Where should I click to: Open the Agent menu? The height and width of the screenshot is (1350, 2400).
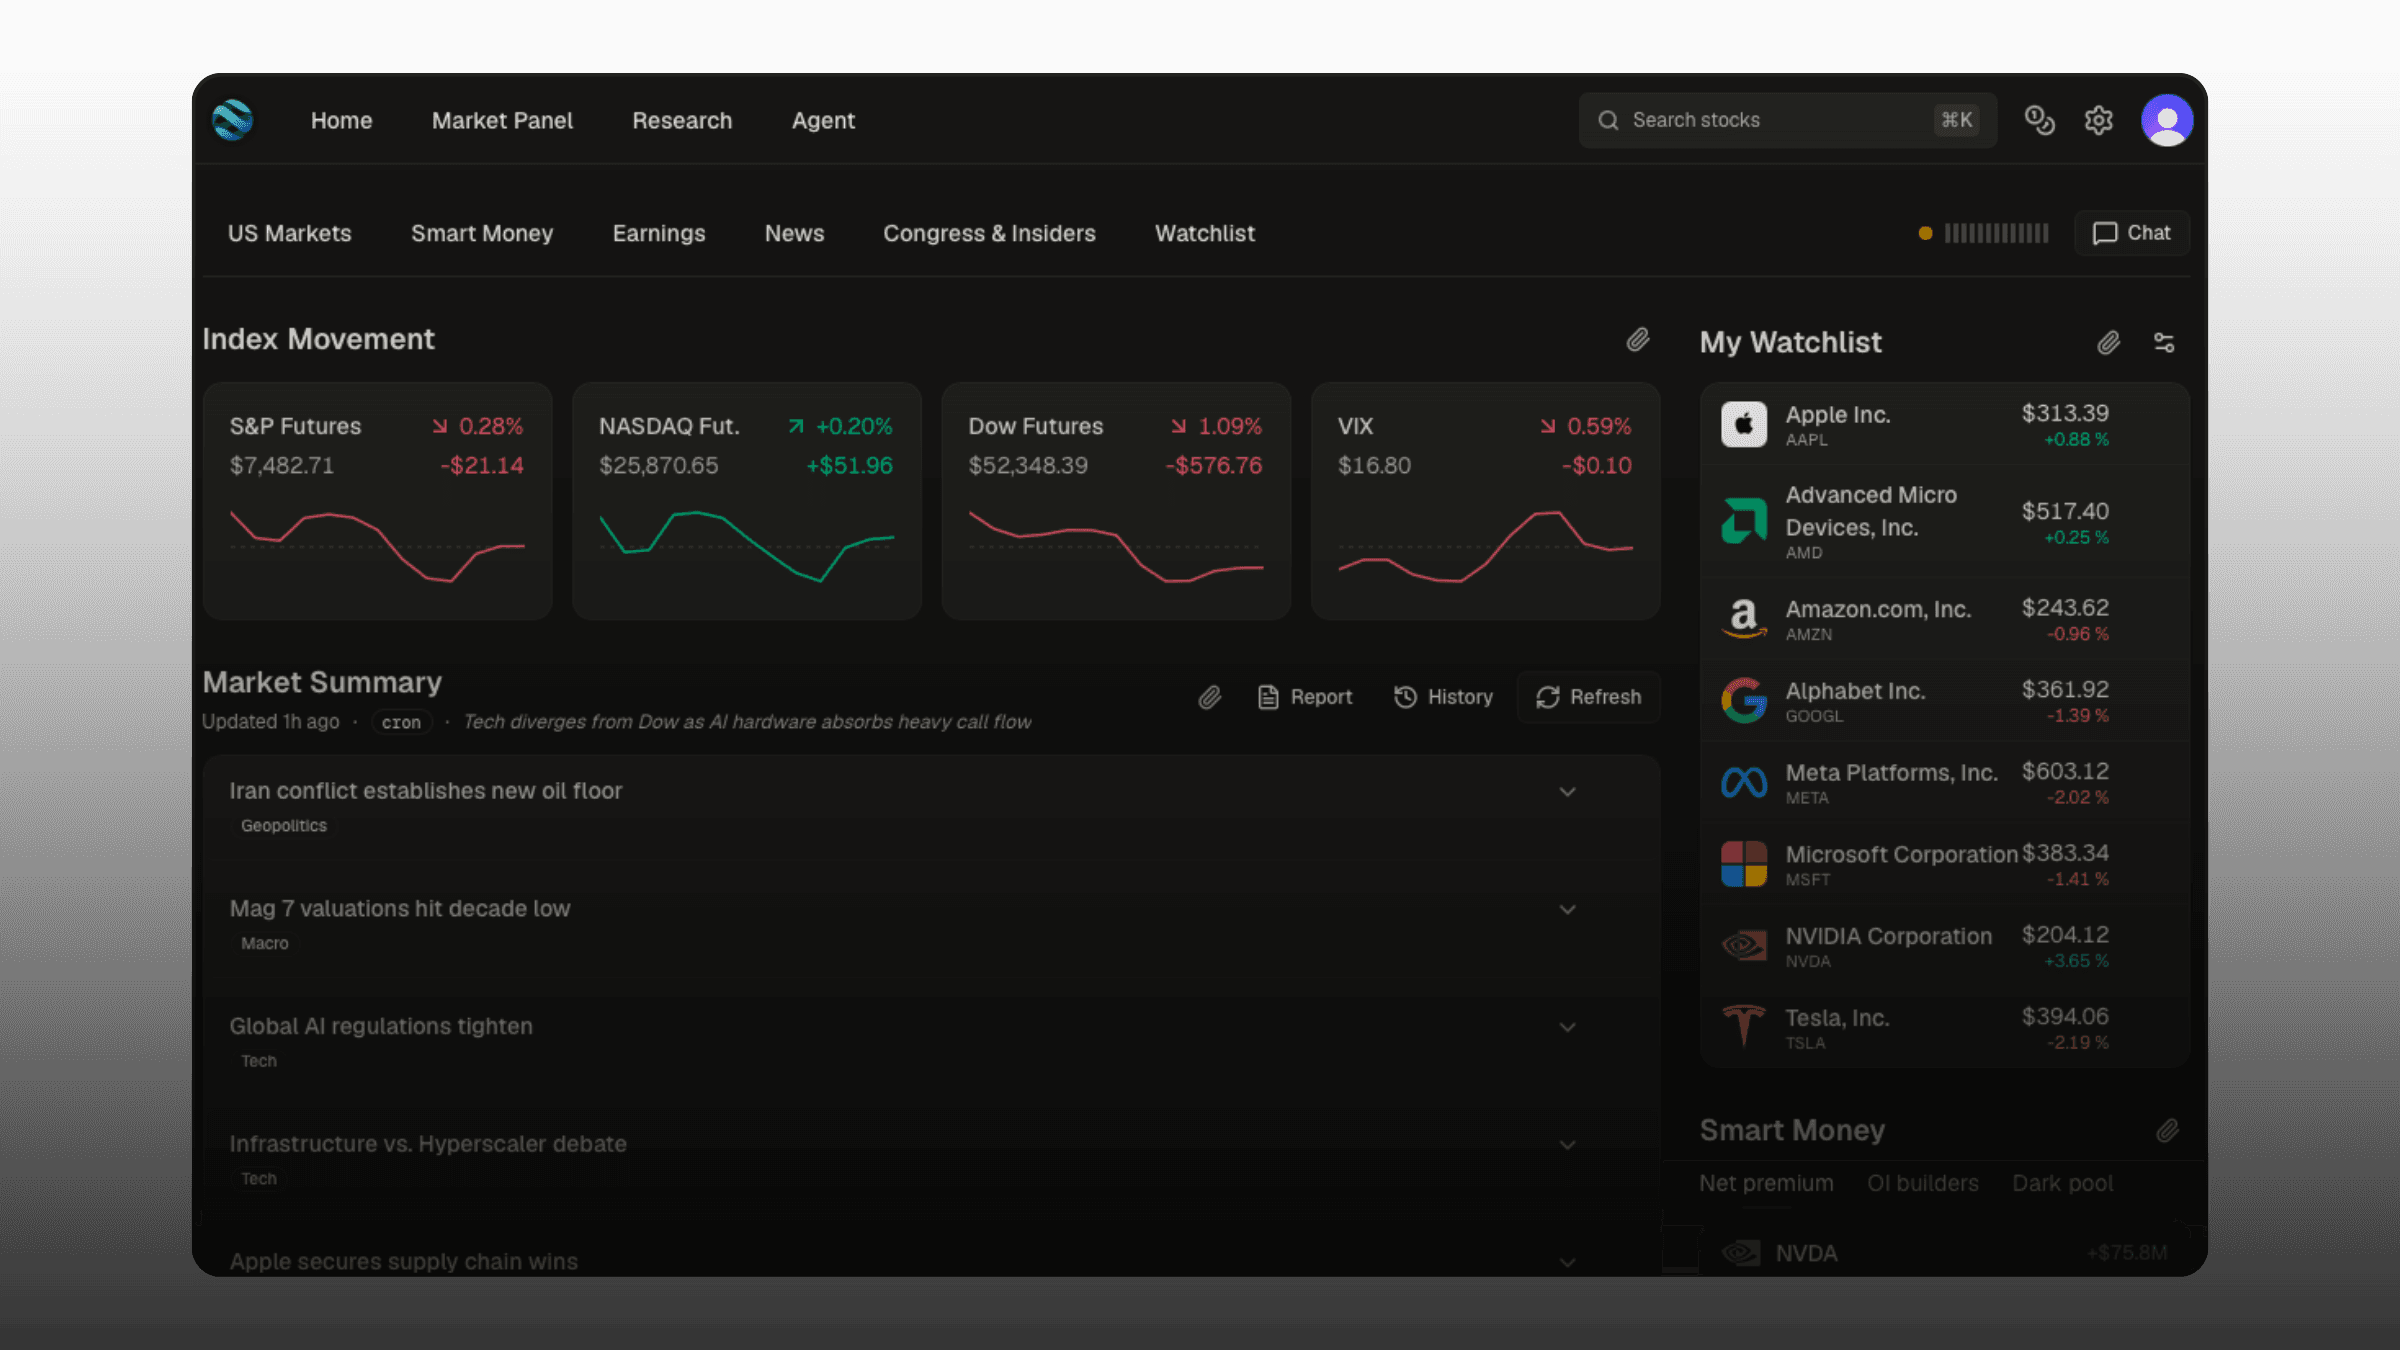pos(823,120)
